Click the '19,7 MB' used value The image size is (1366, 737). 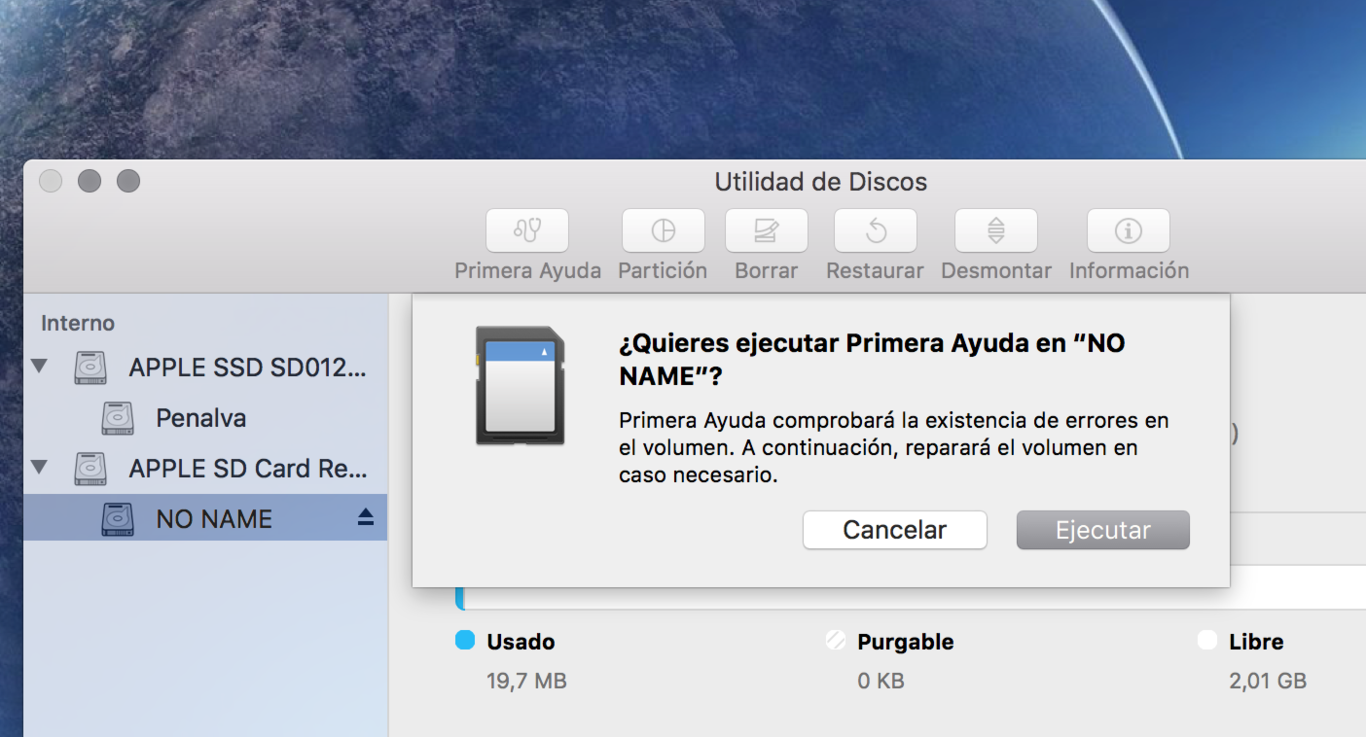point(527,682)
